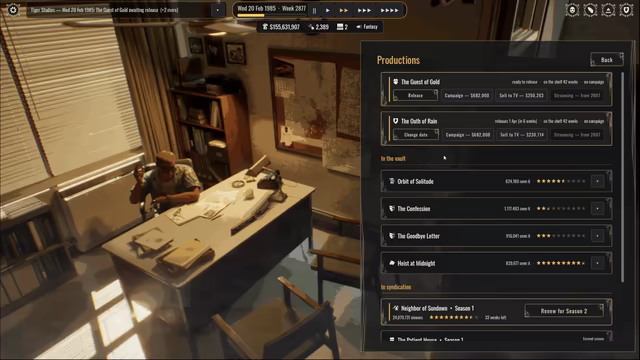Screen dimensions: 640x360
Task: Click the Orbit of Solitude genre icon
Action: 392,181
